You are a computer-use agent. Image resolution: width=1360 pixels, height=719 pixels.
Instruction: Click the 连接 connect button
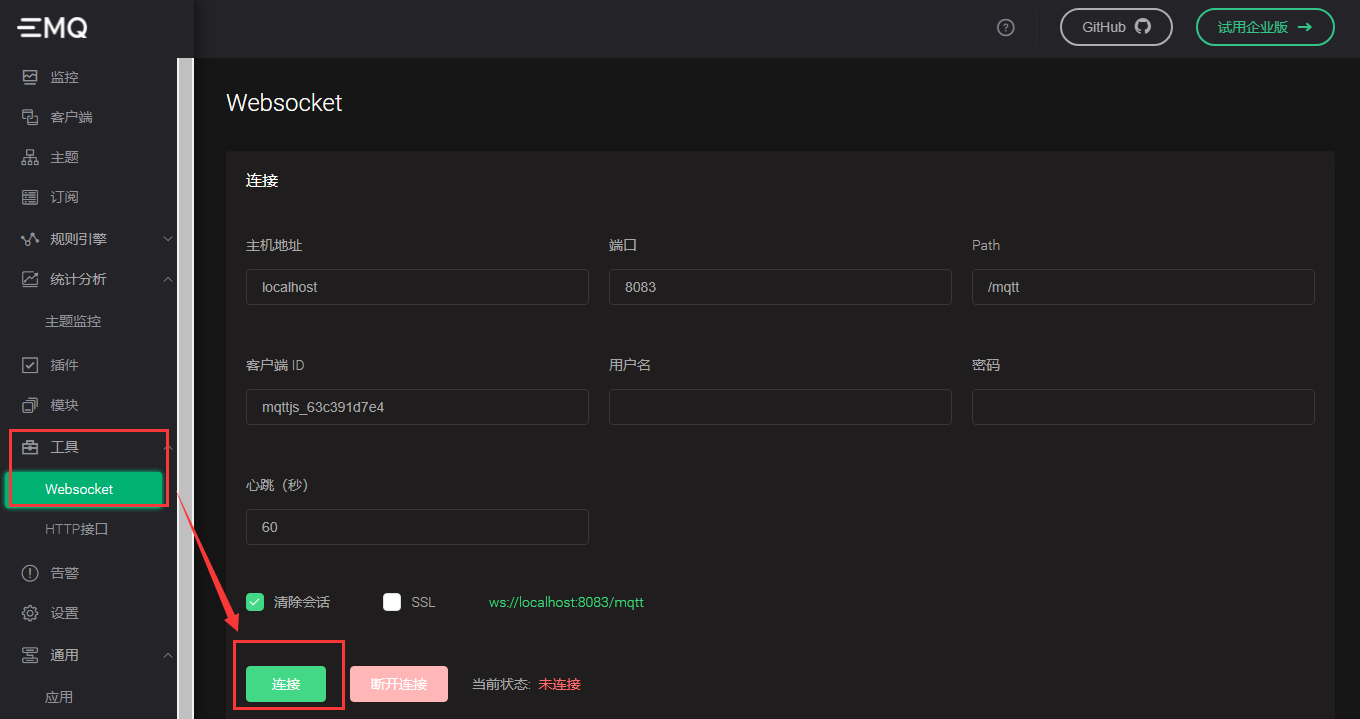(288, 684)
